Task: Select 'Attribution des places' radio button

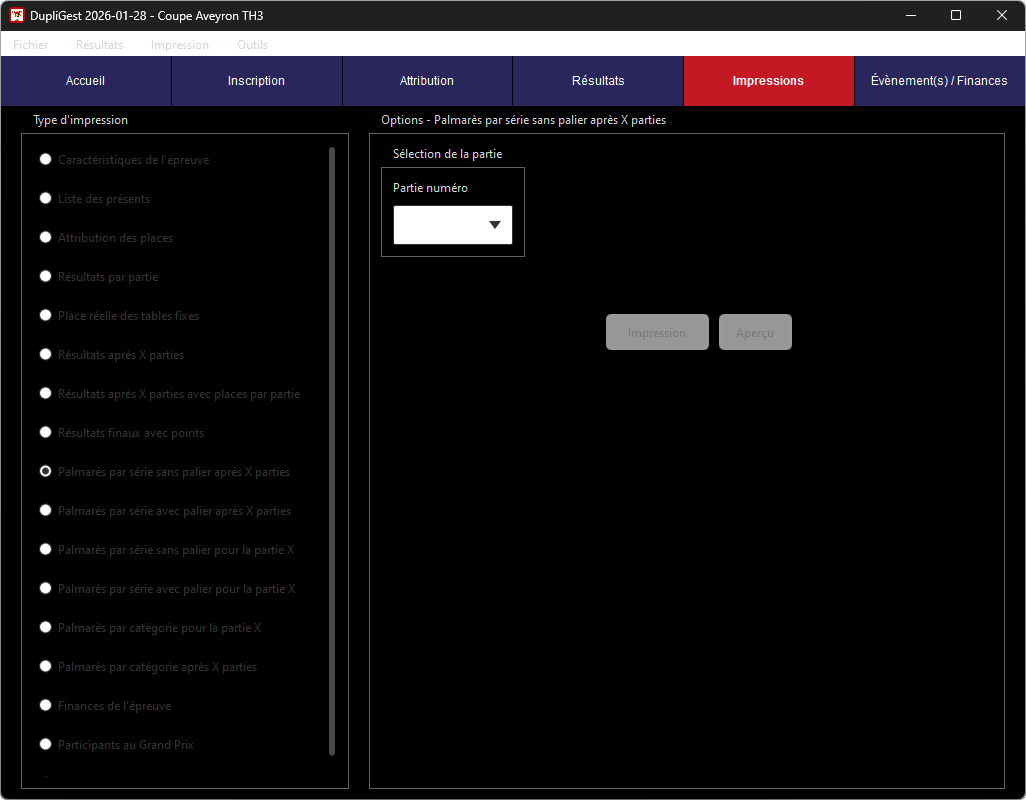Action: click(46, 238)
